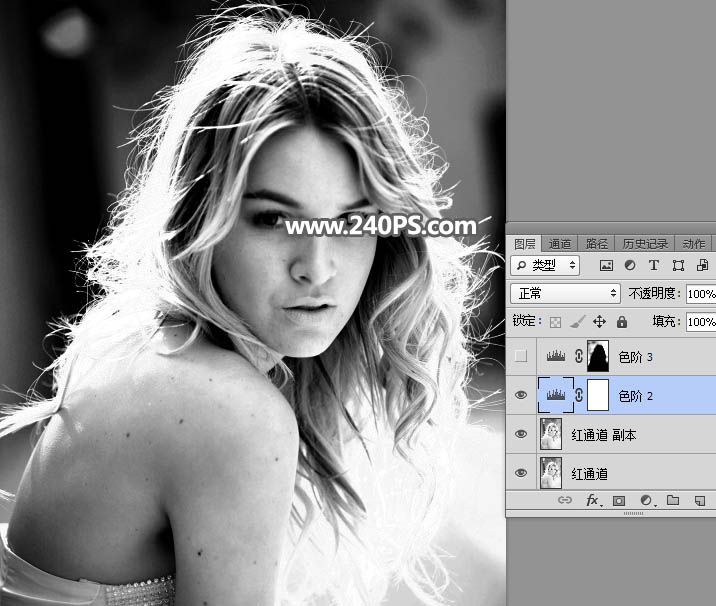The image size is (716, 606).
Task: Open the 正常 blend mode dropdown
Action: click(565, 293)
